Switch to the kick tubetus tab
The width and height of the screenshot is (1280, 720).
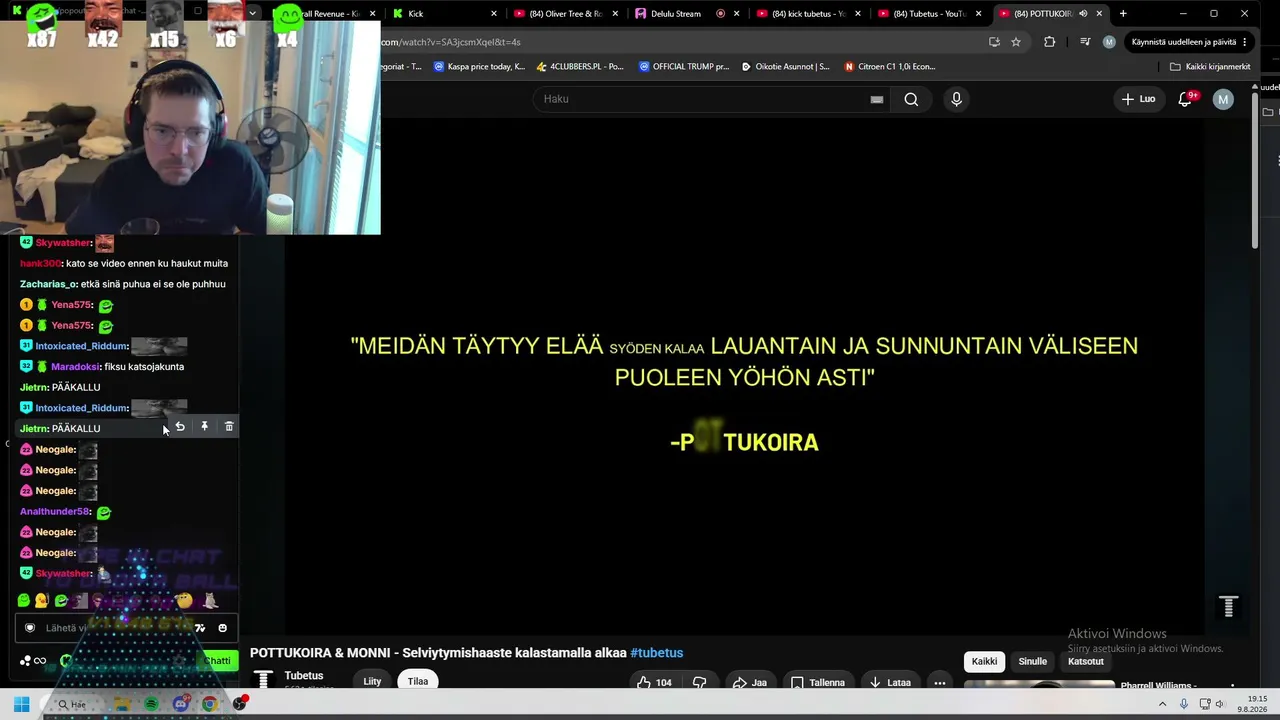click(808, 14)
